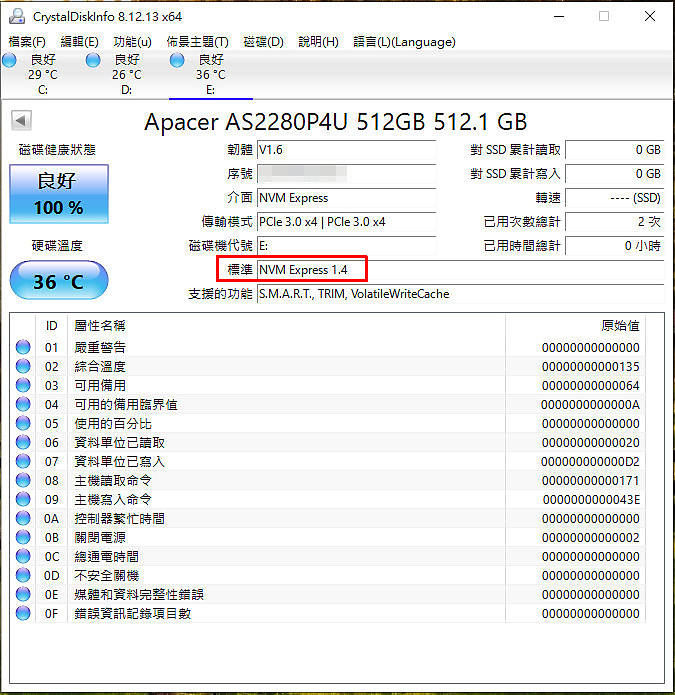Click the 韌體 field showing V1.6

[347, 150]
